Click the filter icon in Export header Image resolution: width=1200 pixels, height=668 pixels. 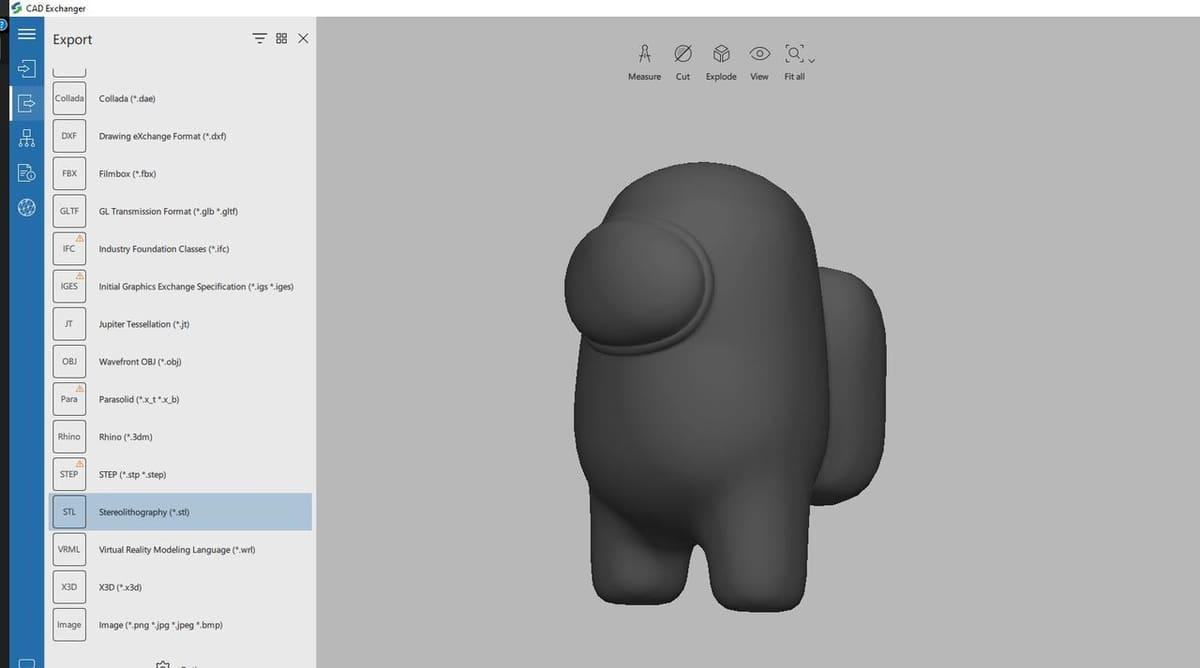[260, 38]
